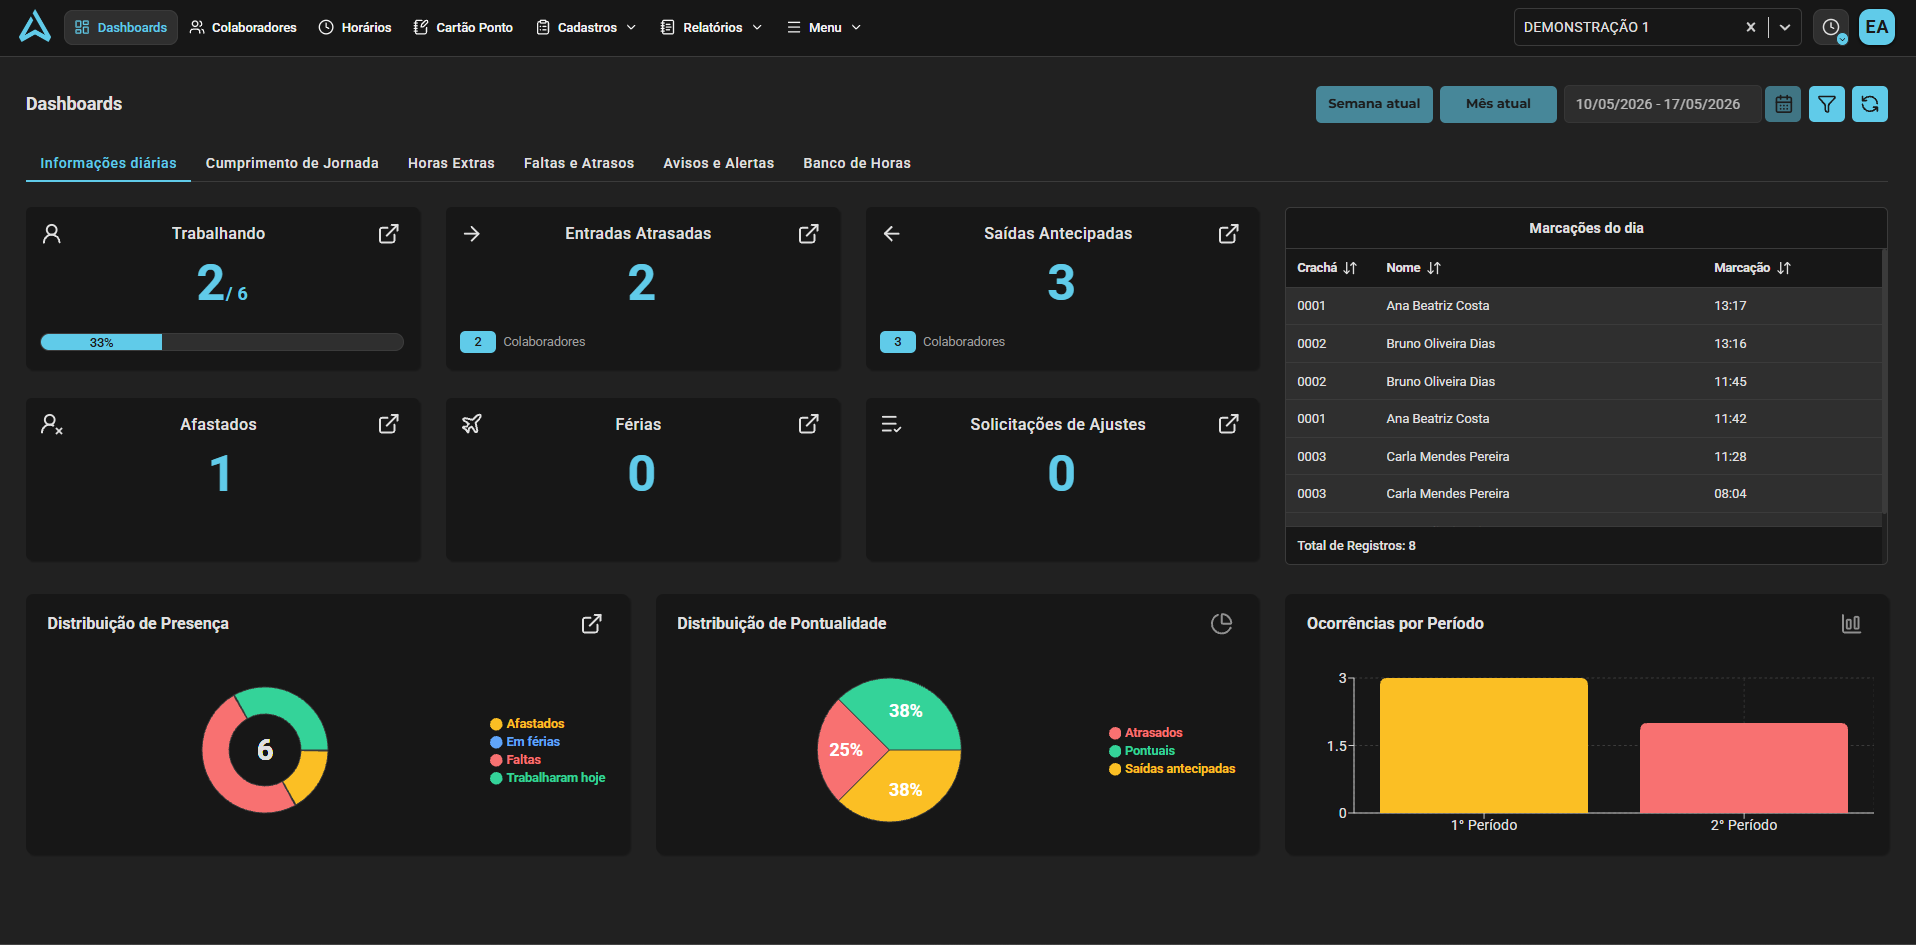The width and height of the screenshot is (1916, 945).
Task: Toggle Atrasados legend in punctuality chart
Action: [x=1146, y=733]
